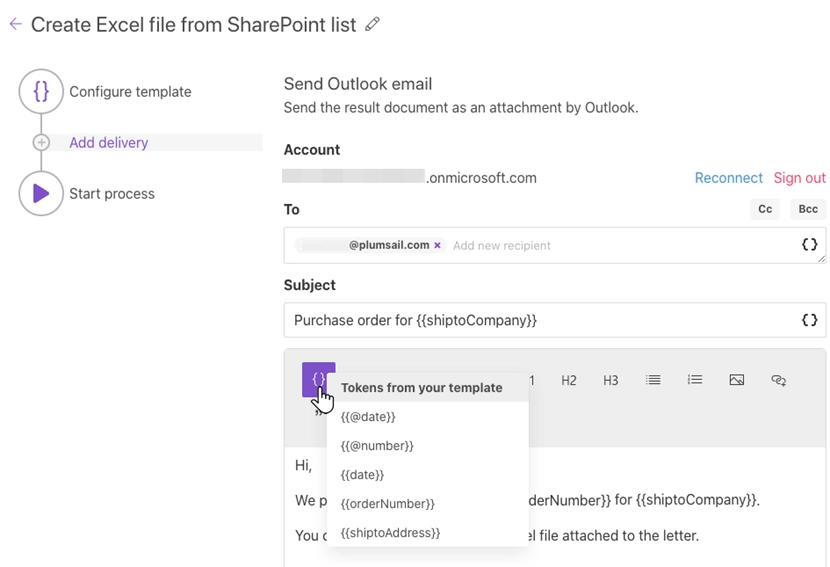The height and width of the screenshot is (567, 830).
Task: Click the purple token braces button in the editor toolbar
Action: point(318,380)
